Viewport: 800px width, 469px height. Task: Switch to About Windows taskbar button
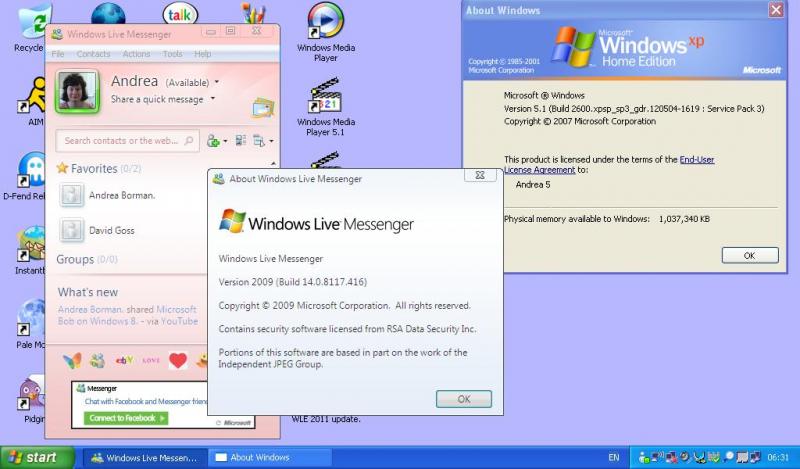[269, 458]
